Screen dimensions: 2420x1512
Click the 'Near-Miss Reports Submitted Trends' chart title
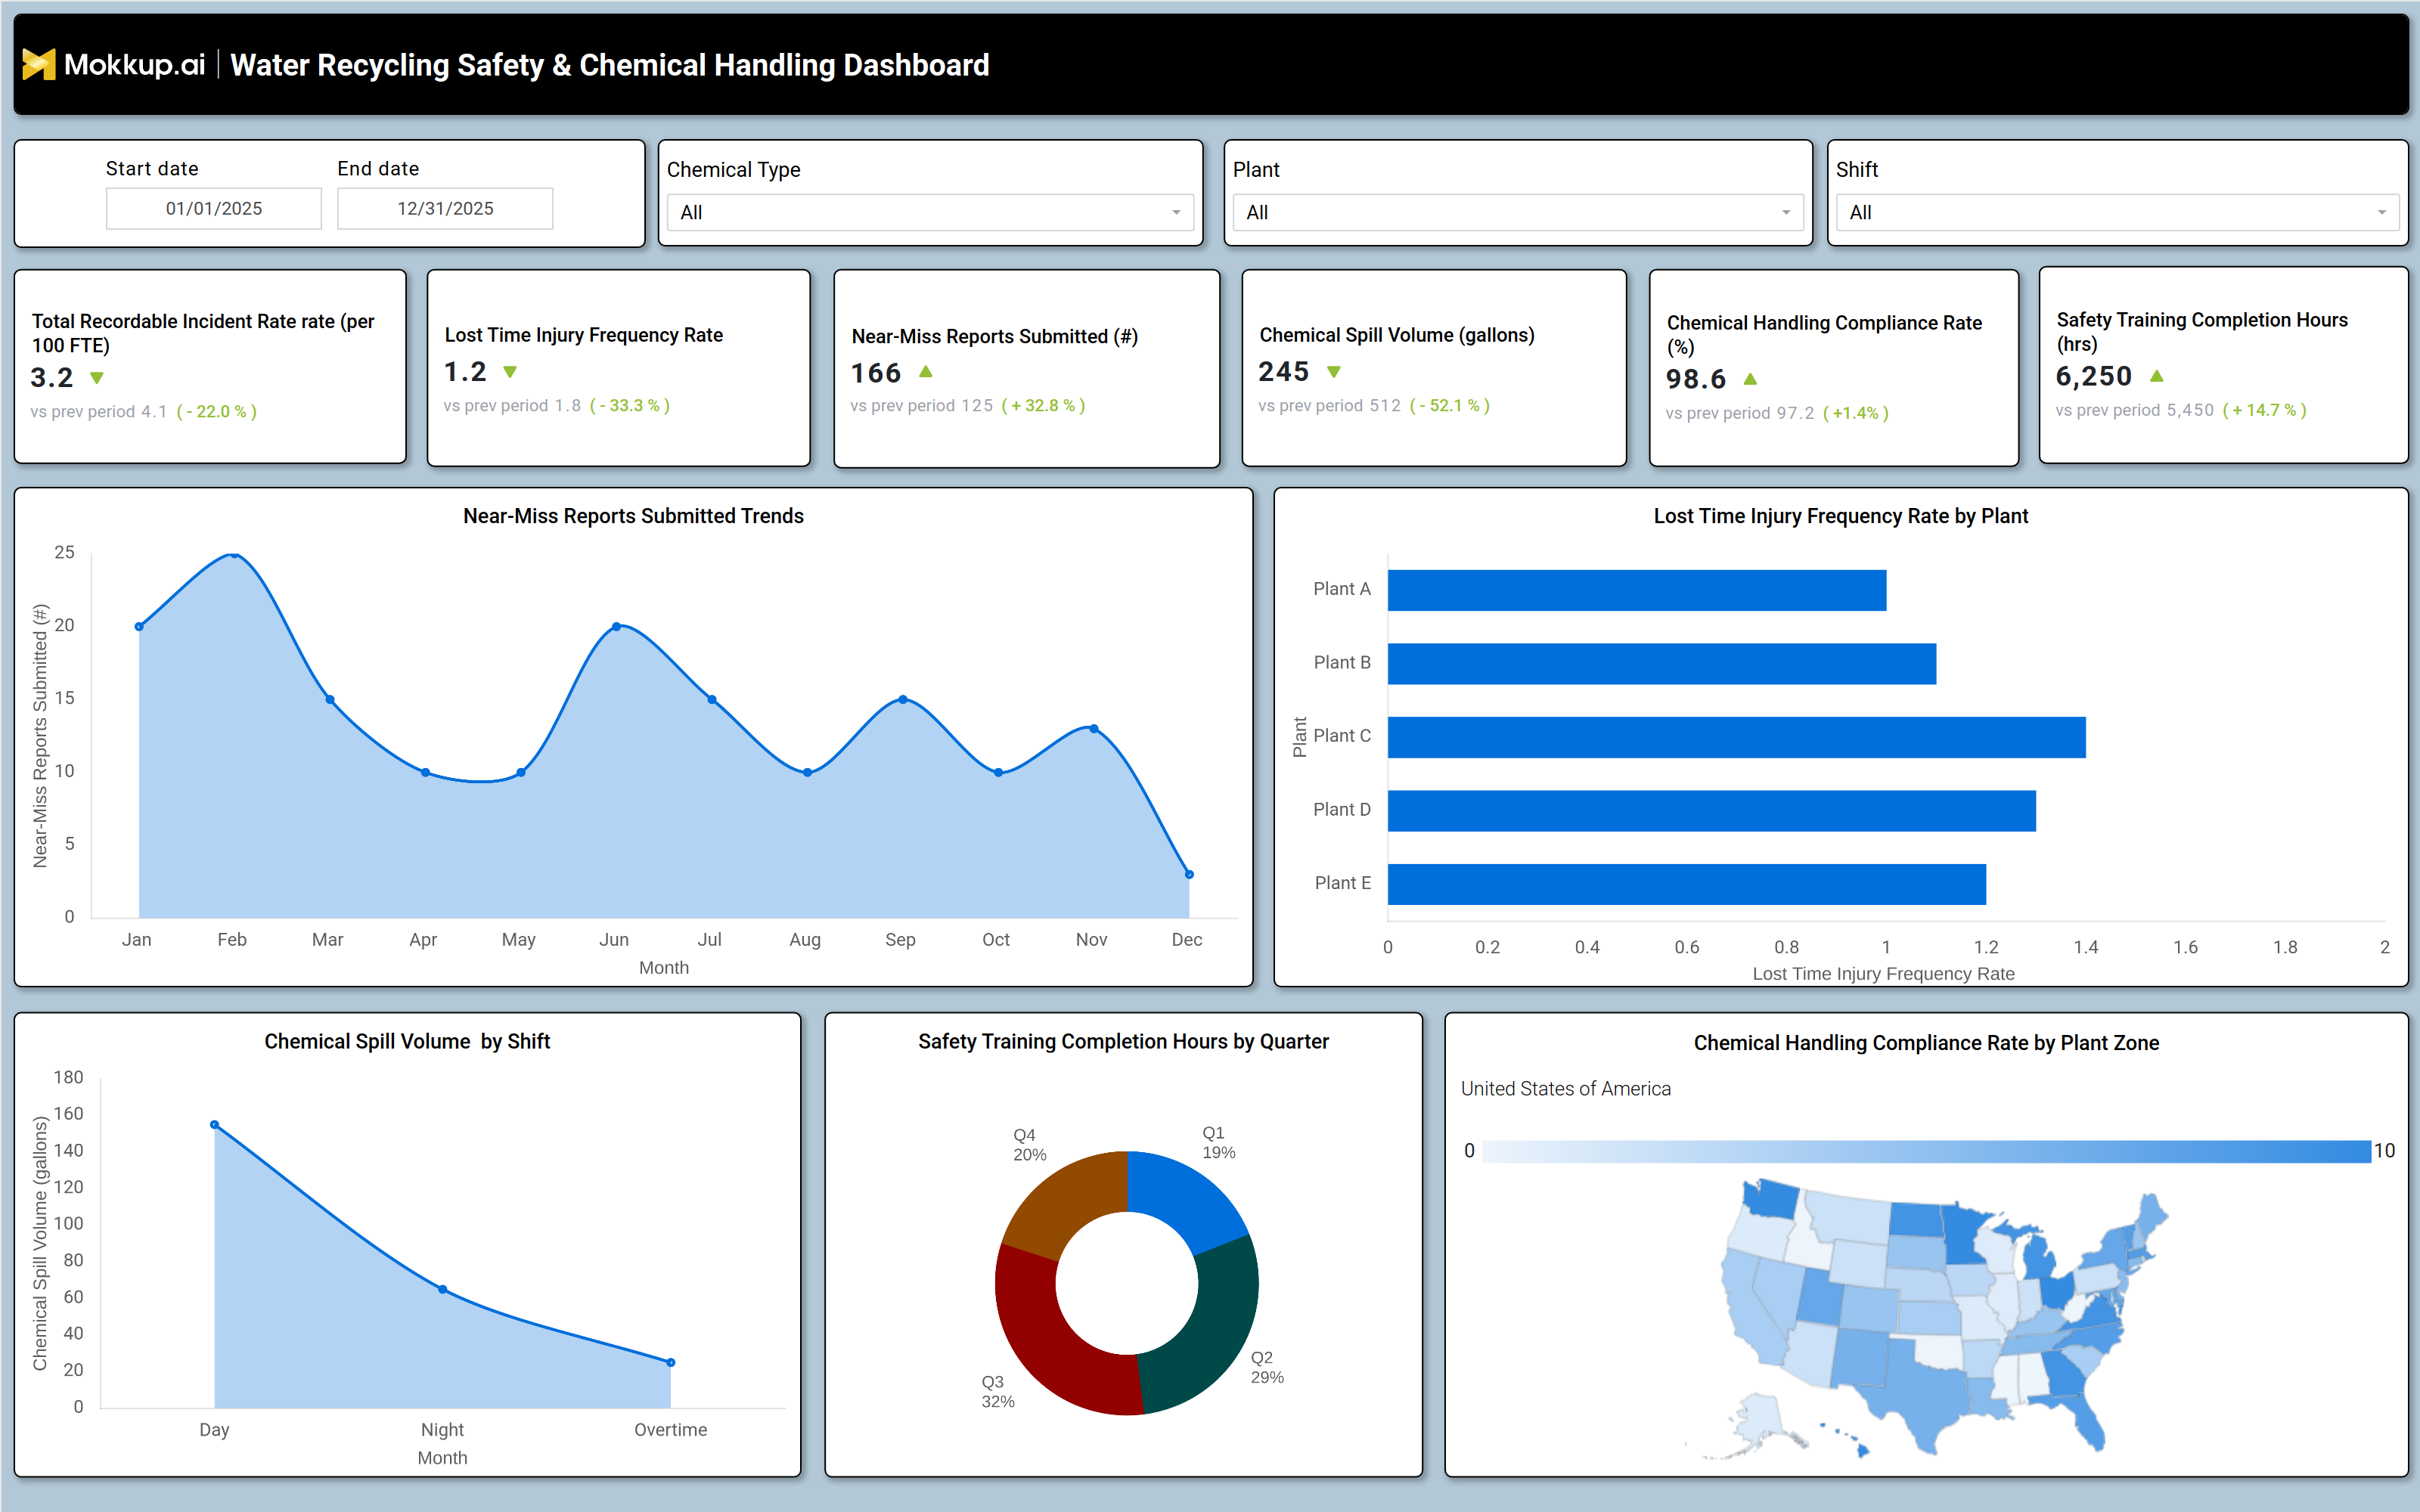click(x=633, y=516)
